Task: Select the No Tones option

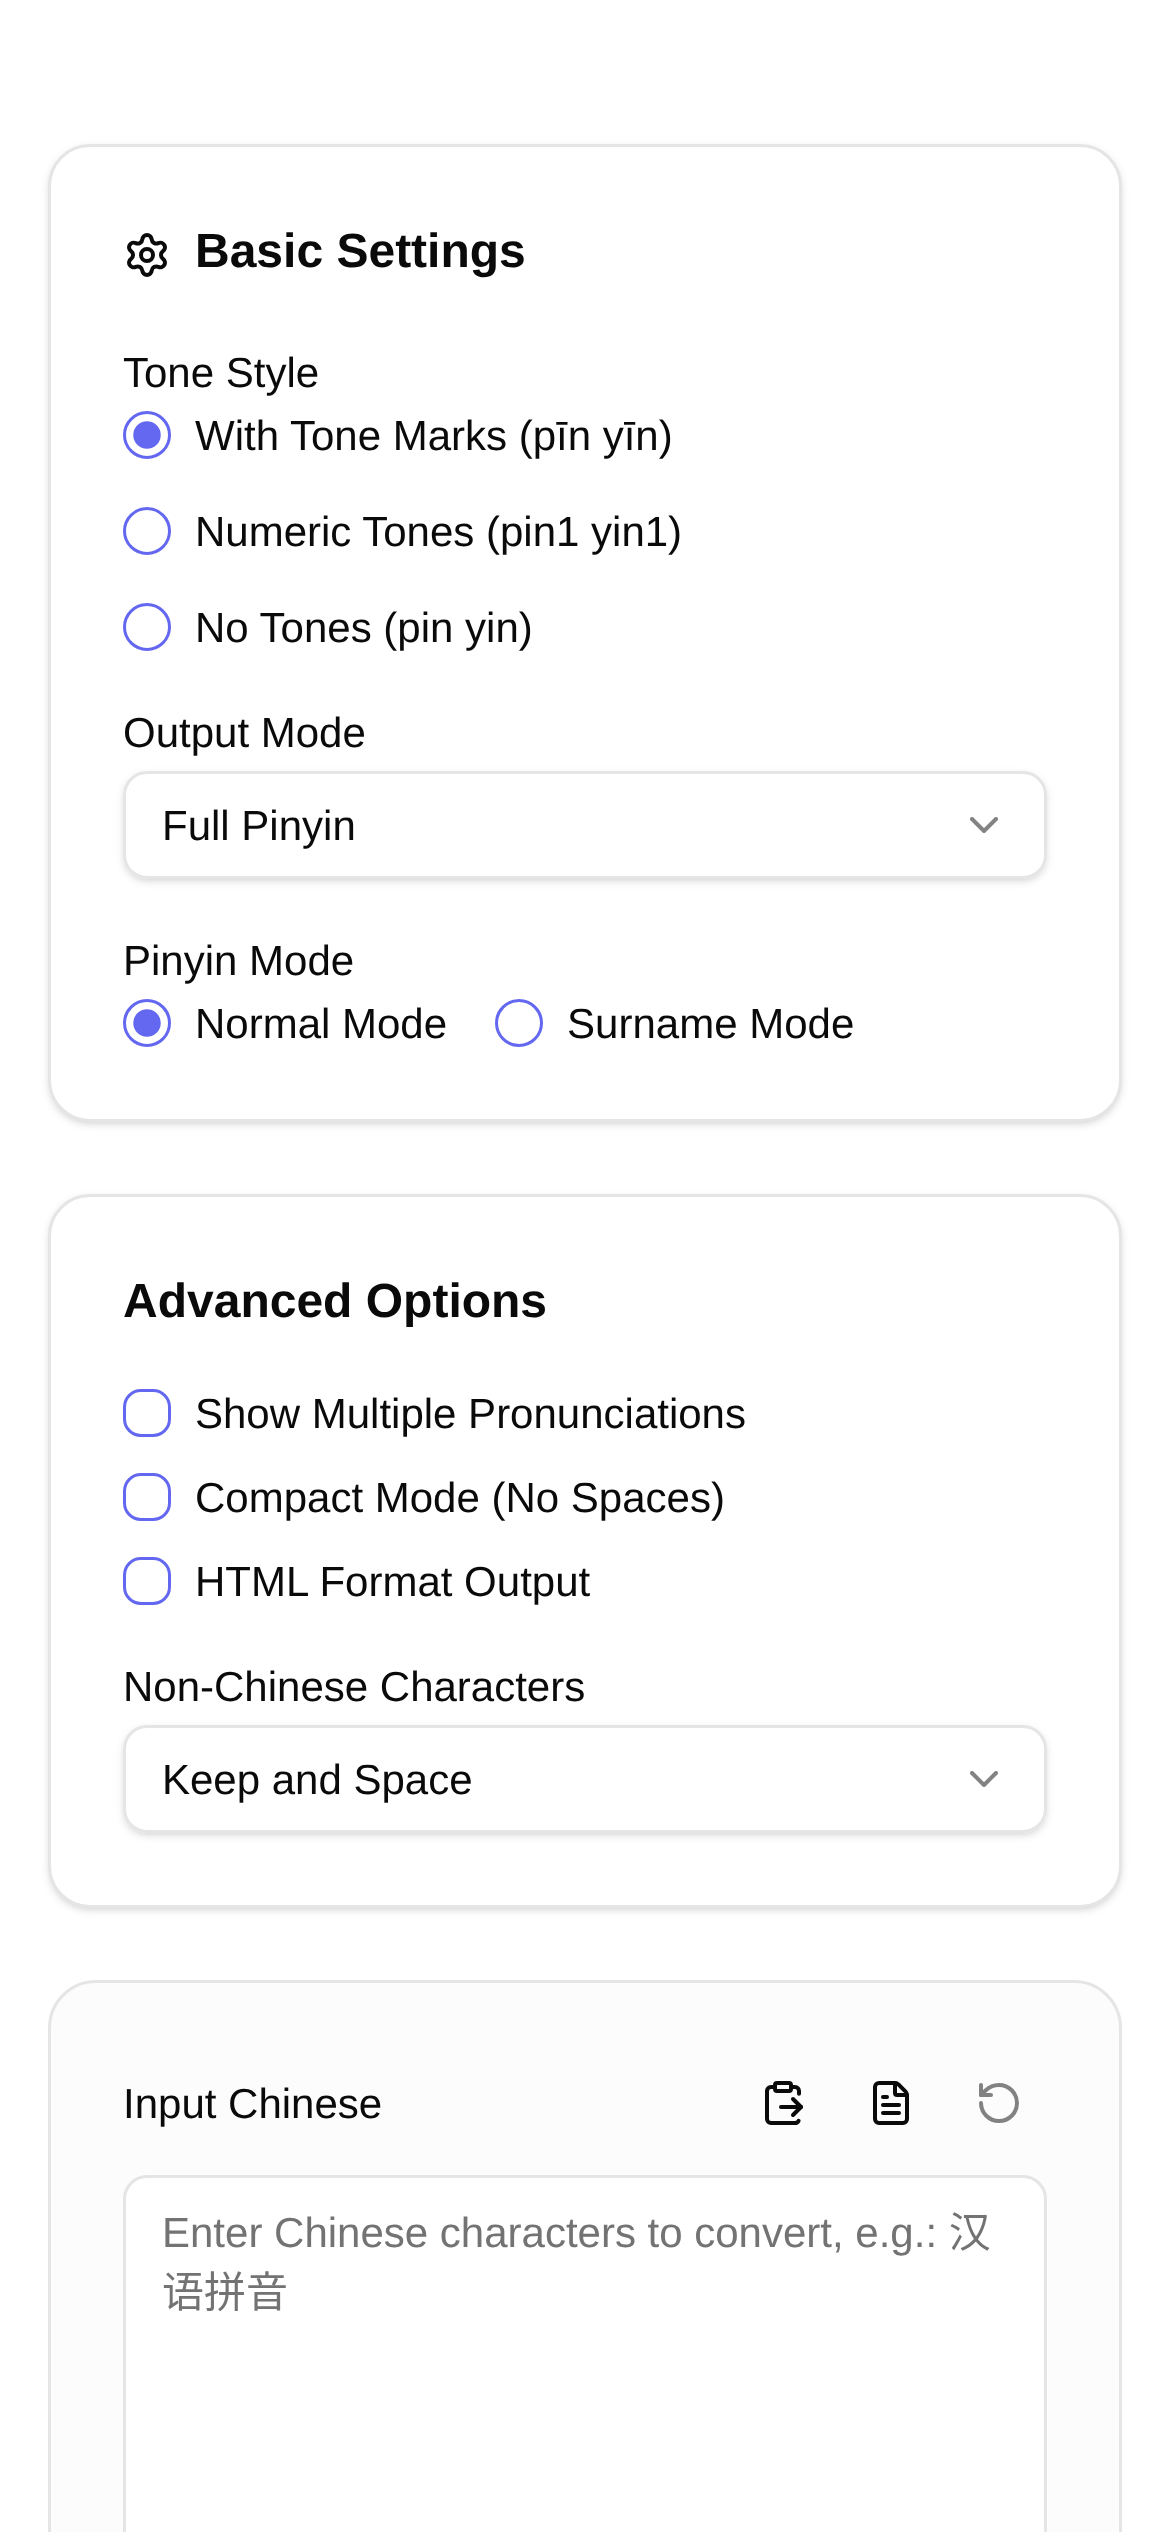Action: click(x=147, y=627)
